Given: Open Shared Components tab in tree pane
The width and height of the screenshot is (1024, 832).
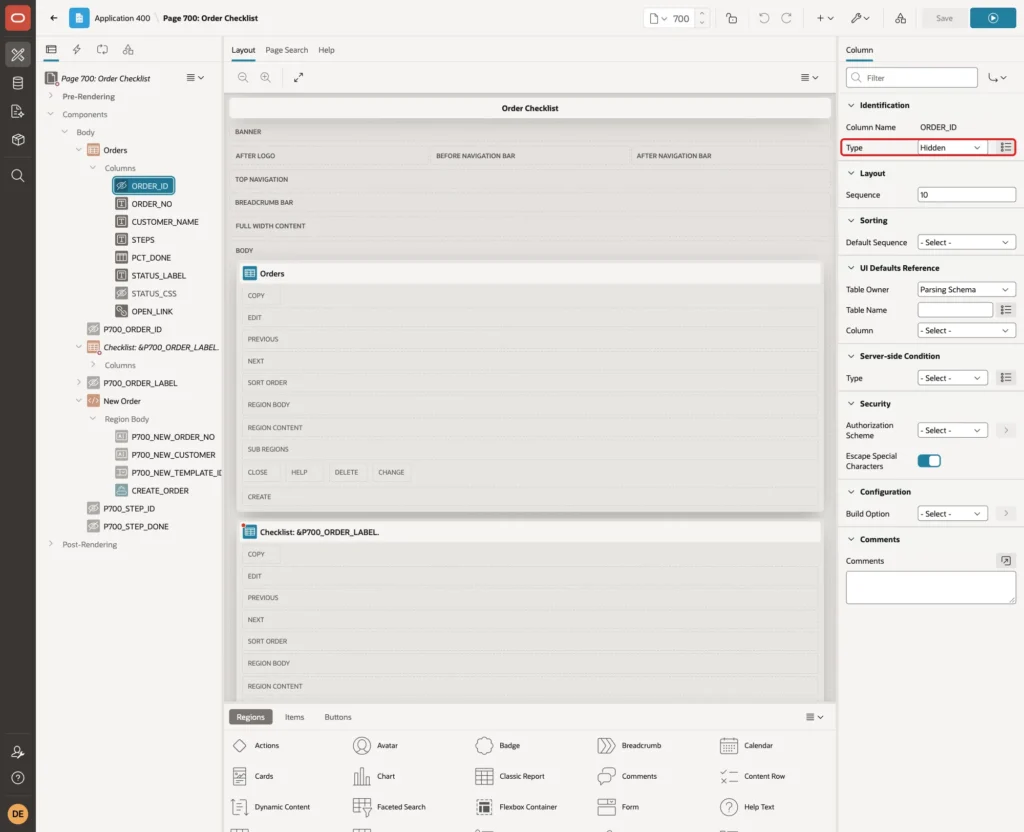Looking at the screenshot, I should (128, 50).
